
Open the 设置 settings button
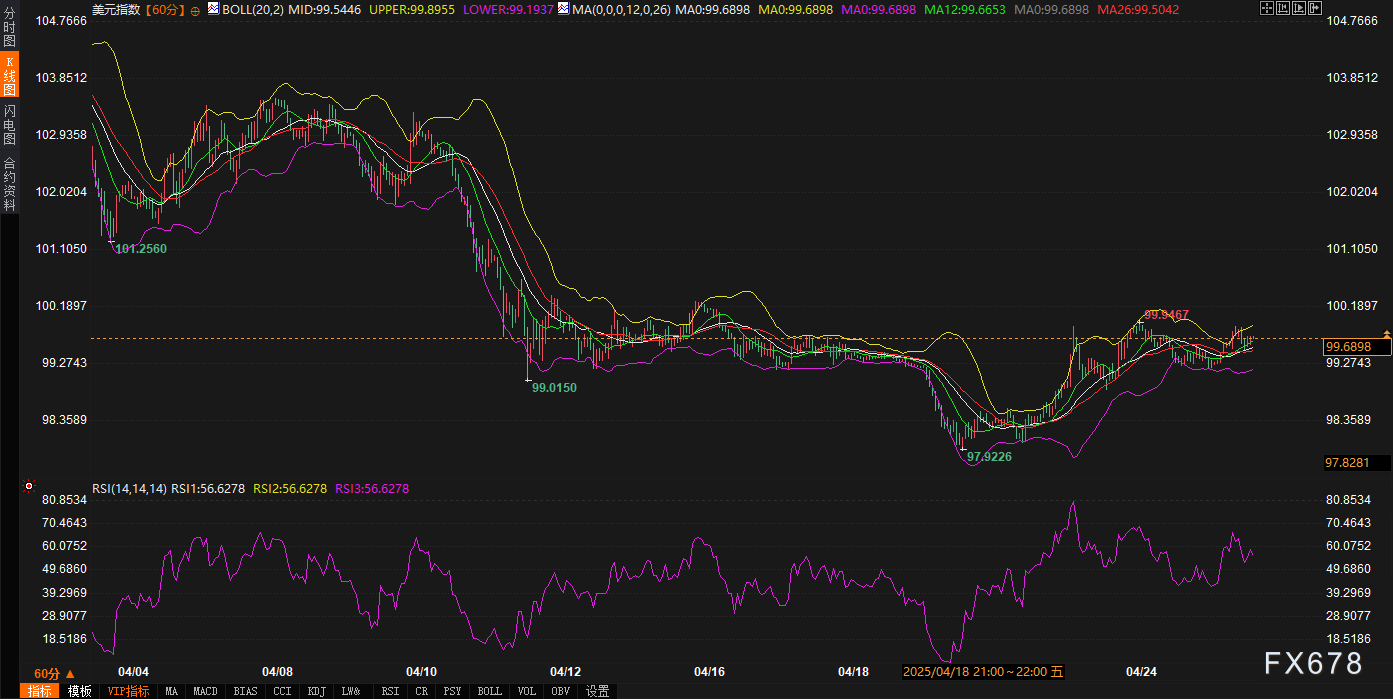point(597,691)
